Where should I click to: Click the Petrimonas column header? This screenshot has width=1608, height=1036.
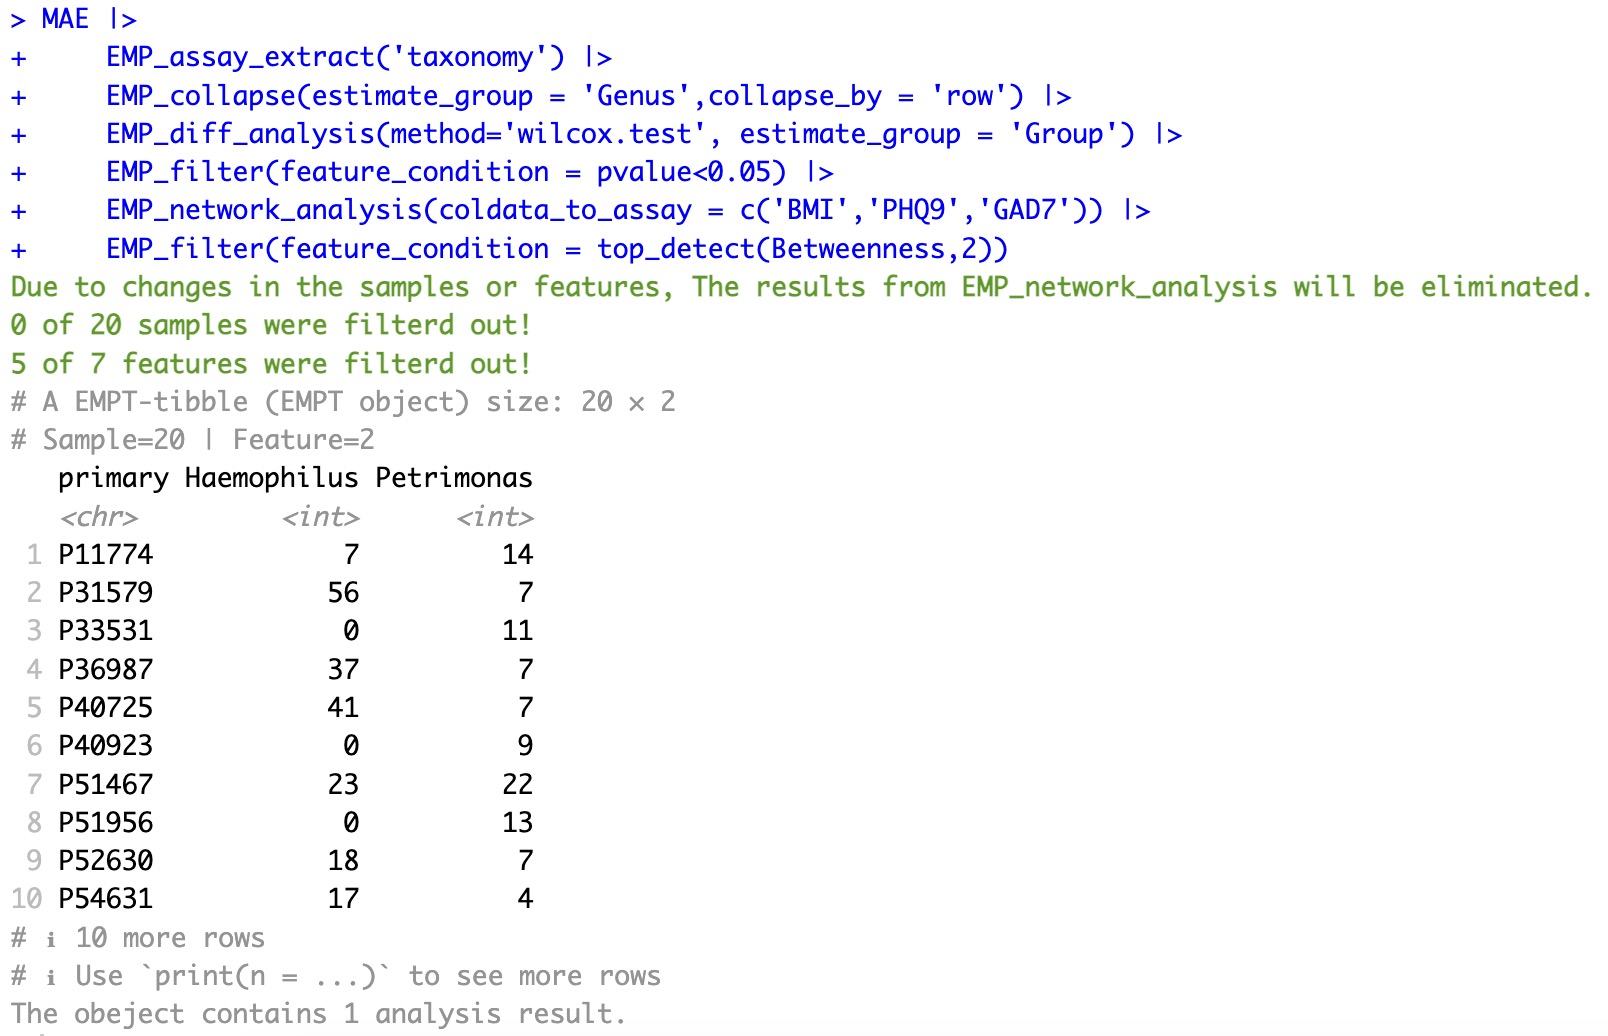pyautogui.click(x=453, y=478)
